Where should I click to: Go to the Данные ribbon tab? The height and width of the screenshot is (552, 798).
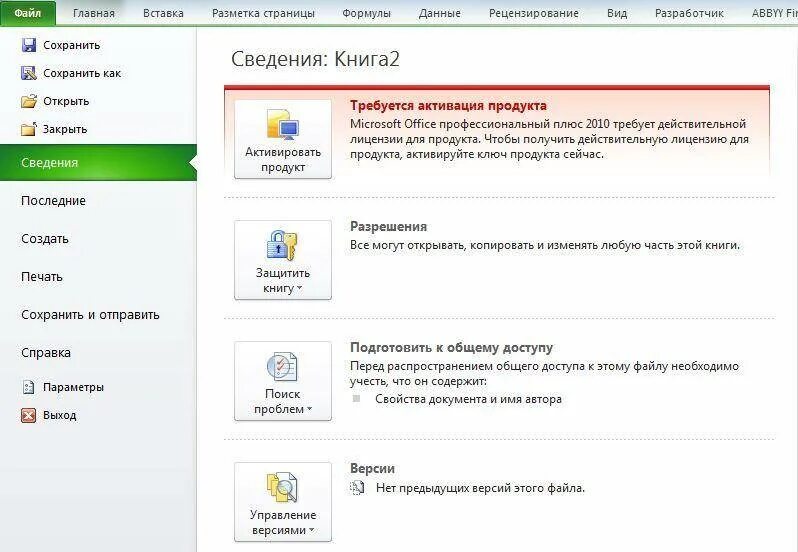point(439,13)
